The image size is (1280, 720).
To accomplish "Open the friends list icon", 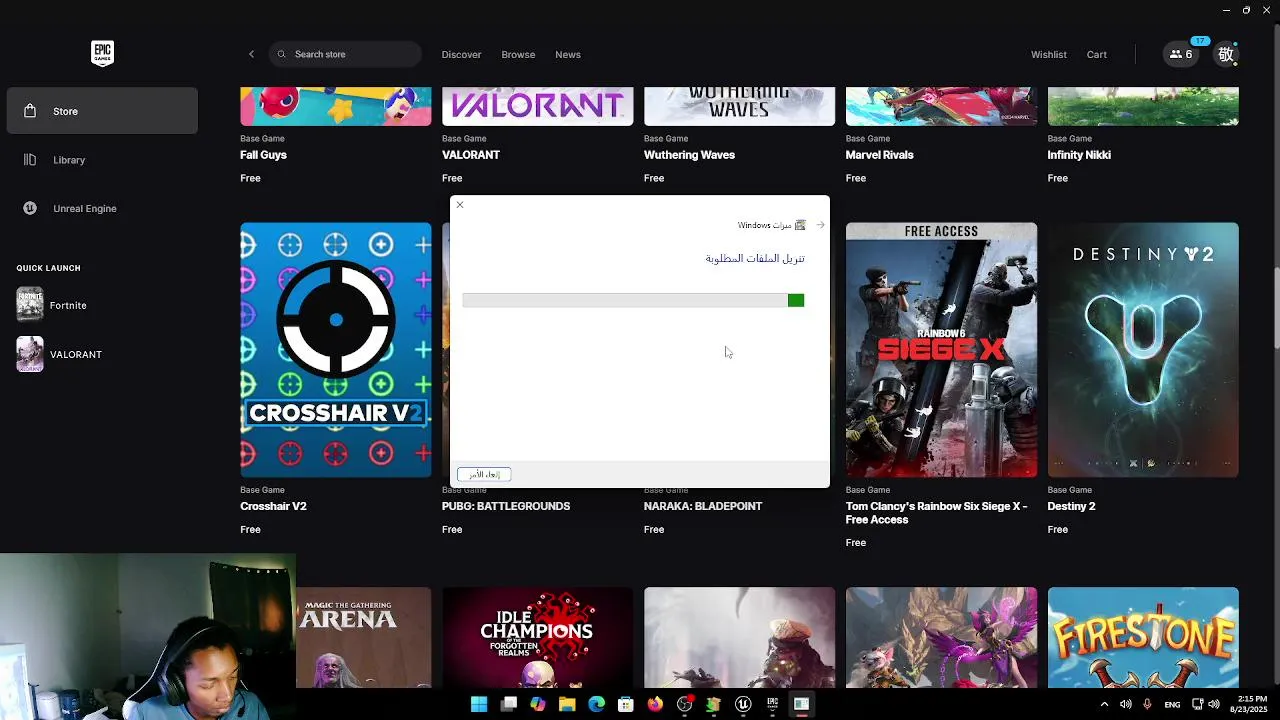I will (1181, 54).
